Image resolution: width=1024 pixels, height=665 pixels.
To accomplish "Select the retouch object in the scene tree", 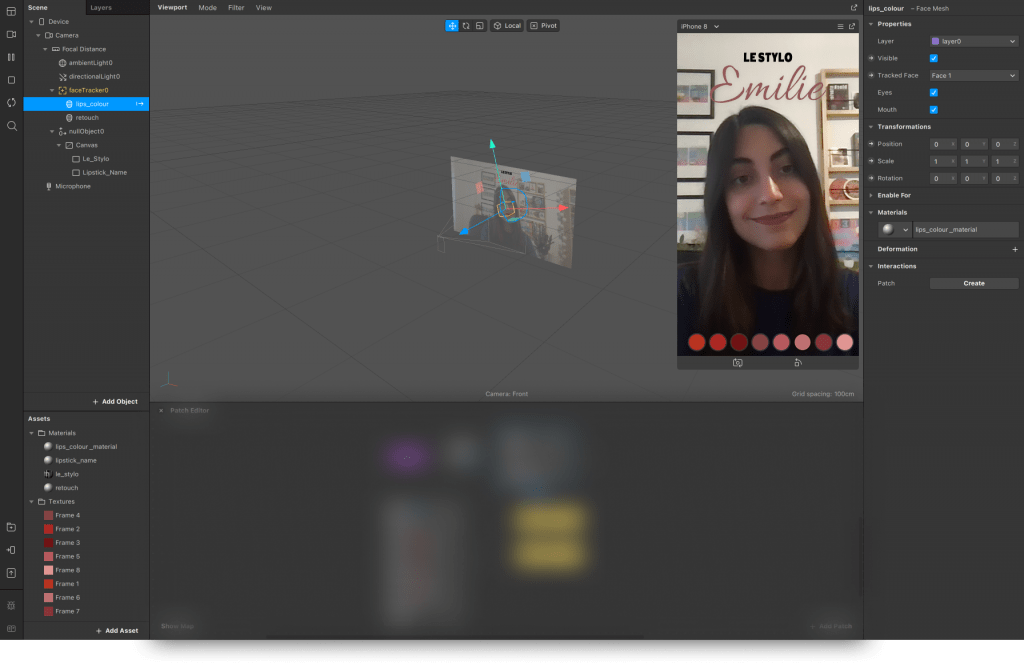I will [87, 118].
